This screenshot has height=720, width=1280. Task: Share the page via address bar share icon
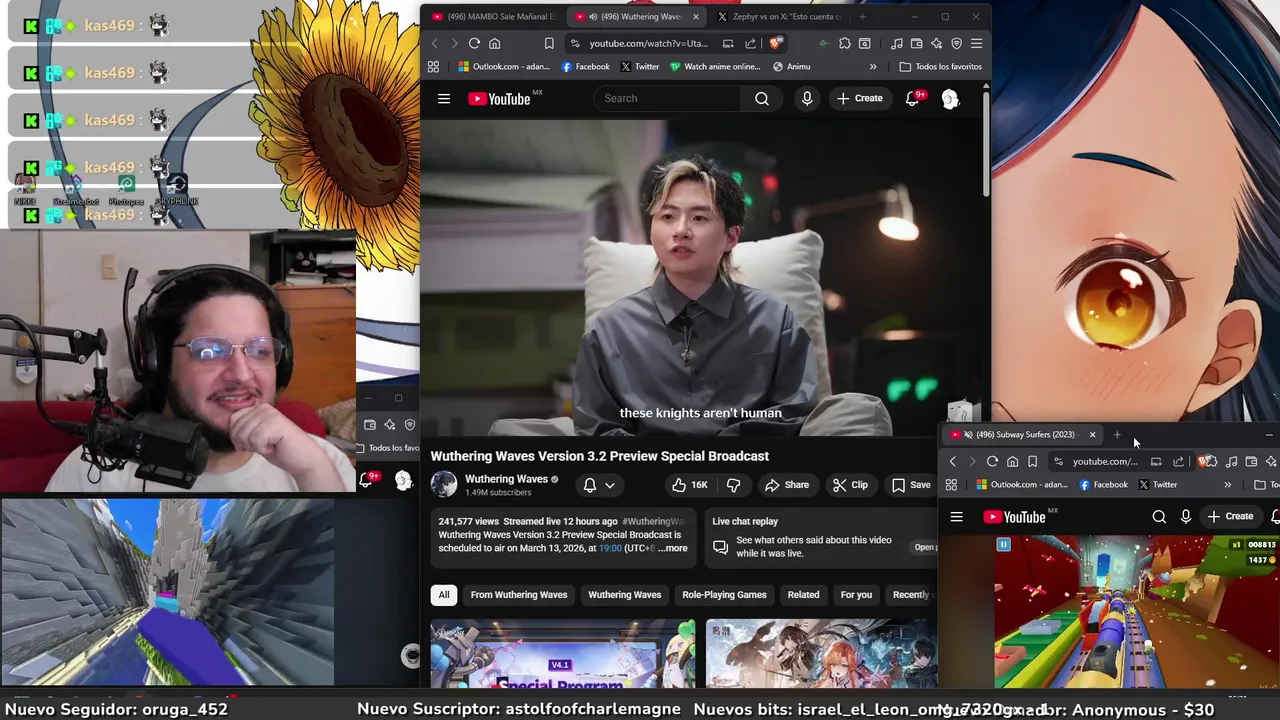pyautogui.click(x=751, y=43)
